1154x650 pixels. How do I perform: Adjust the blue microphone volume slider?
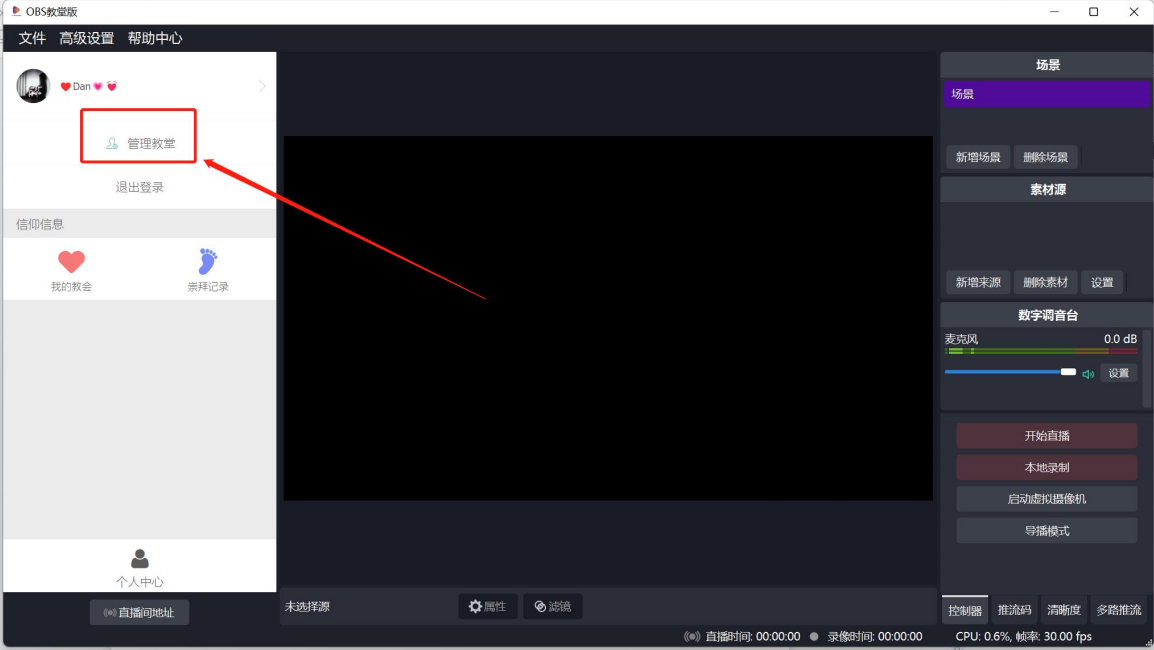click(x=1067, y=372)
